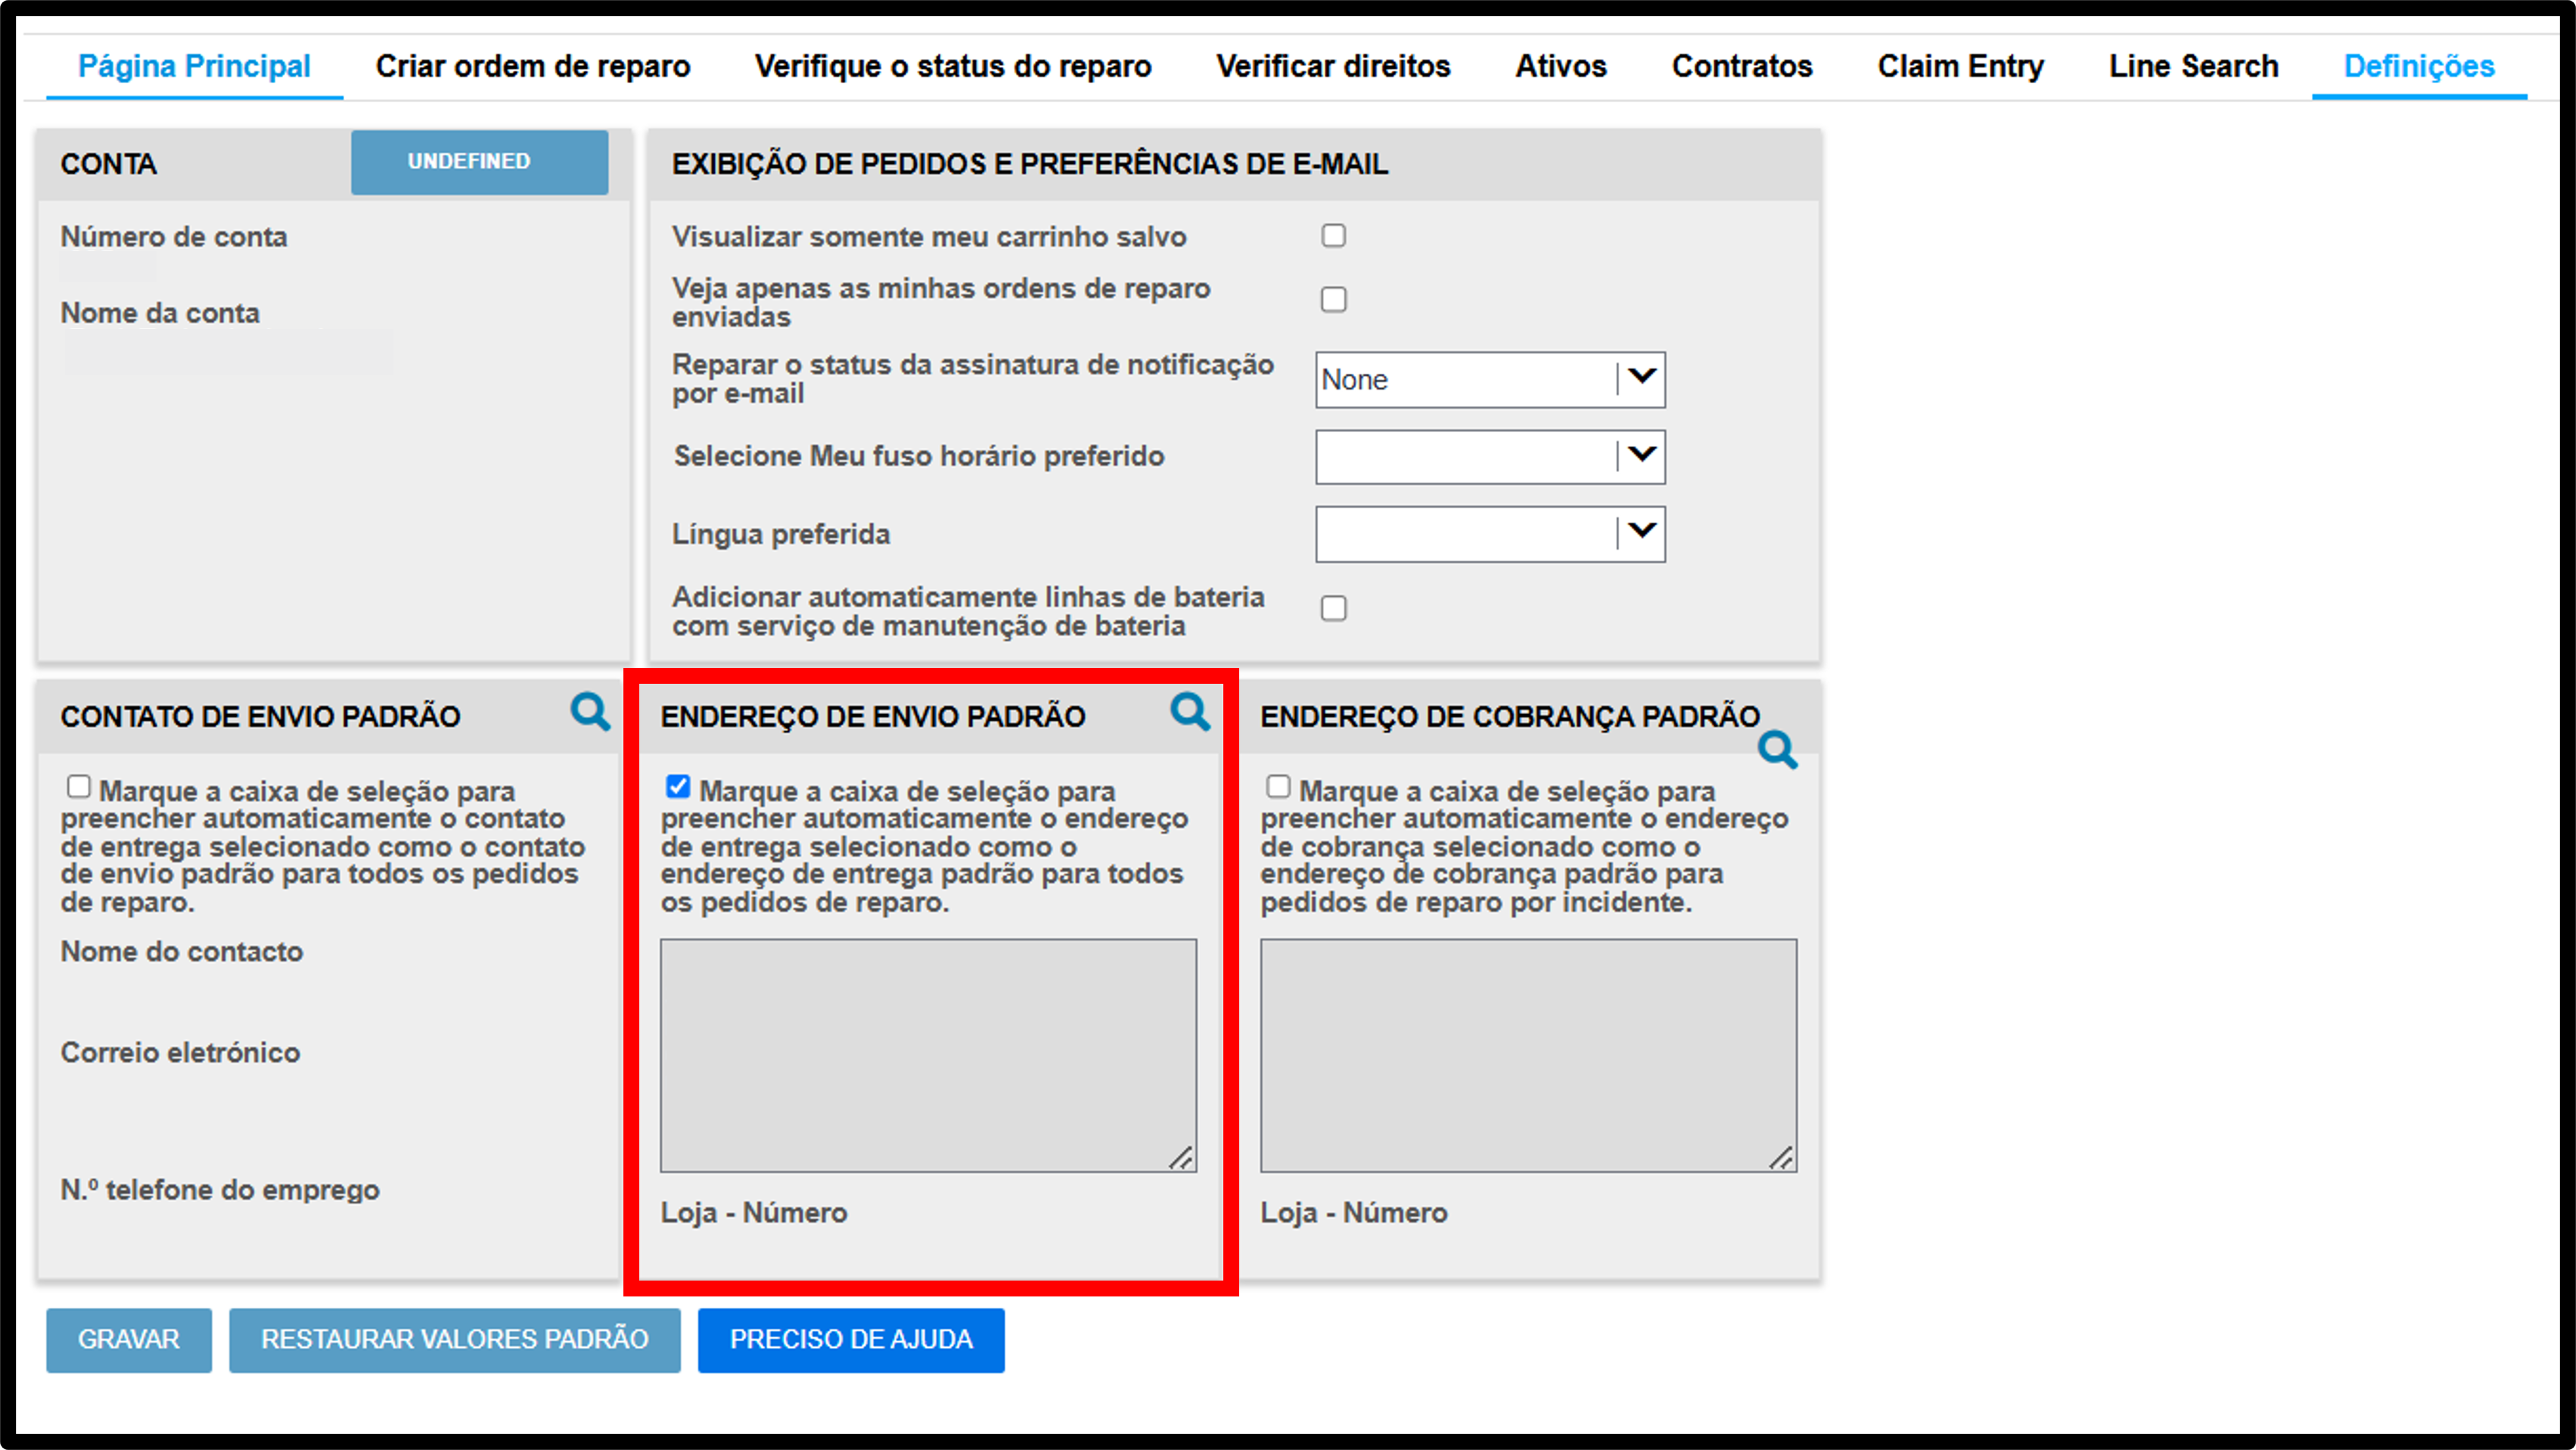Click the default shipping address text area
Screen dimensions: 2576x1450
pyautogui.click(x=928, y=1055)
